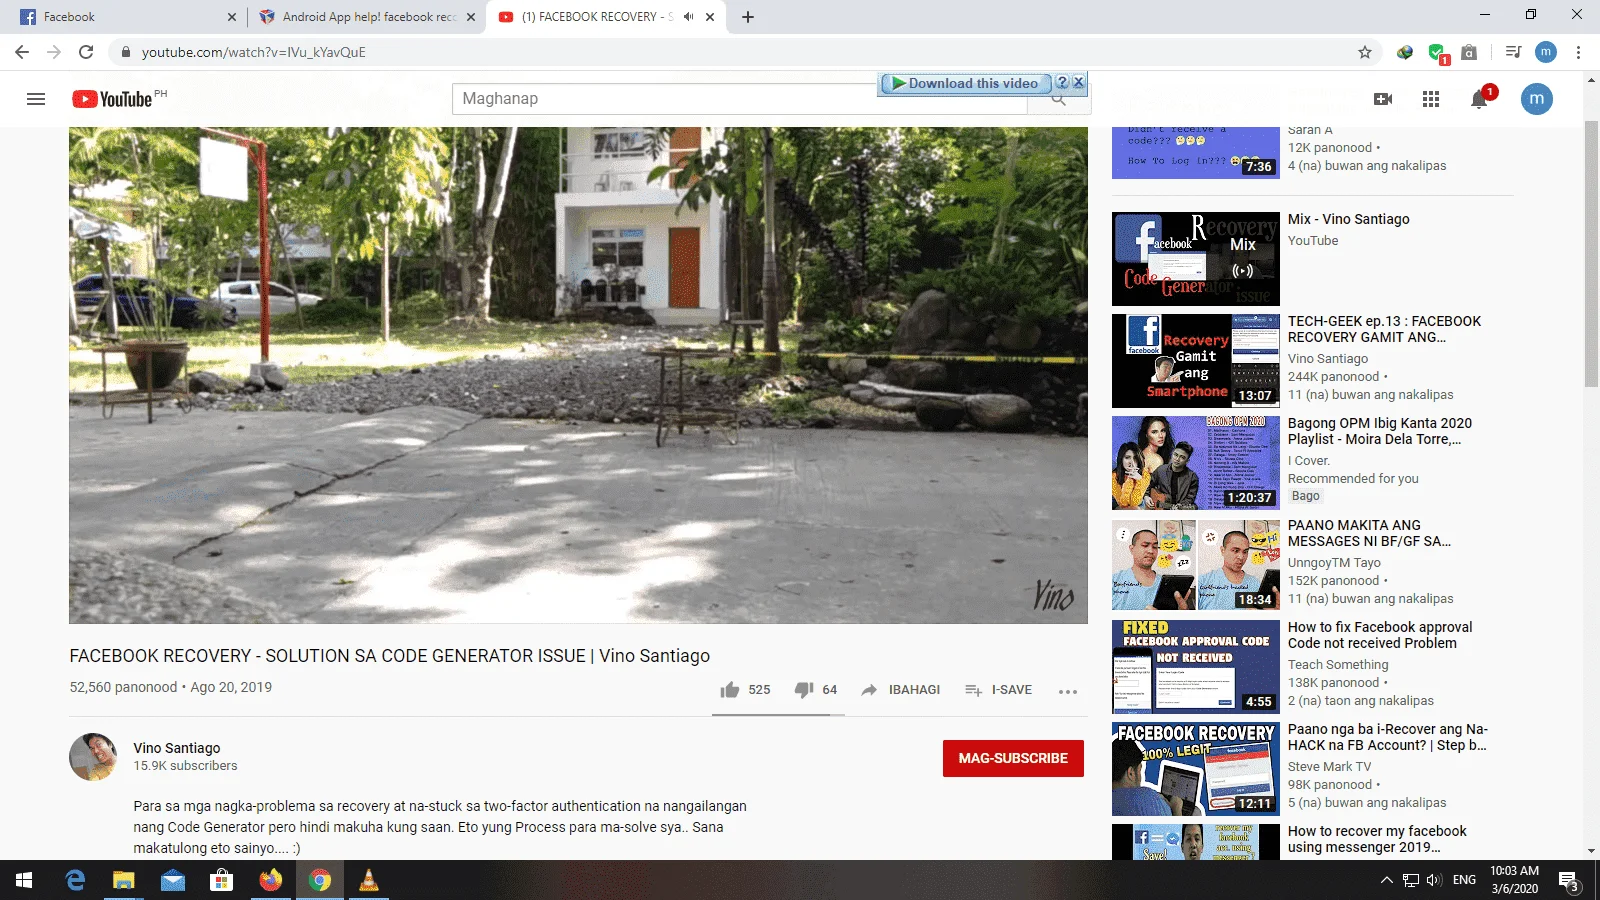Open a new browser tab
The width and height of the screenshot is (1600, 900).
[x=748, y=17]
